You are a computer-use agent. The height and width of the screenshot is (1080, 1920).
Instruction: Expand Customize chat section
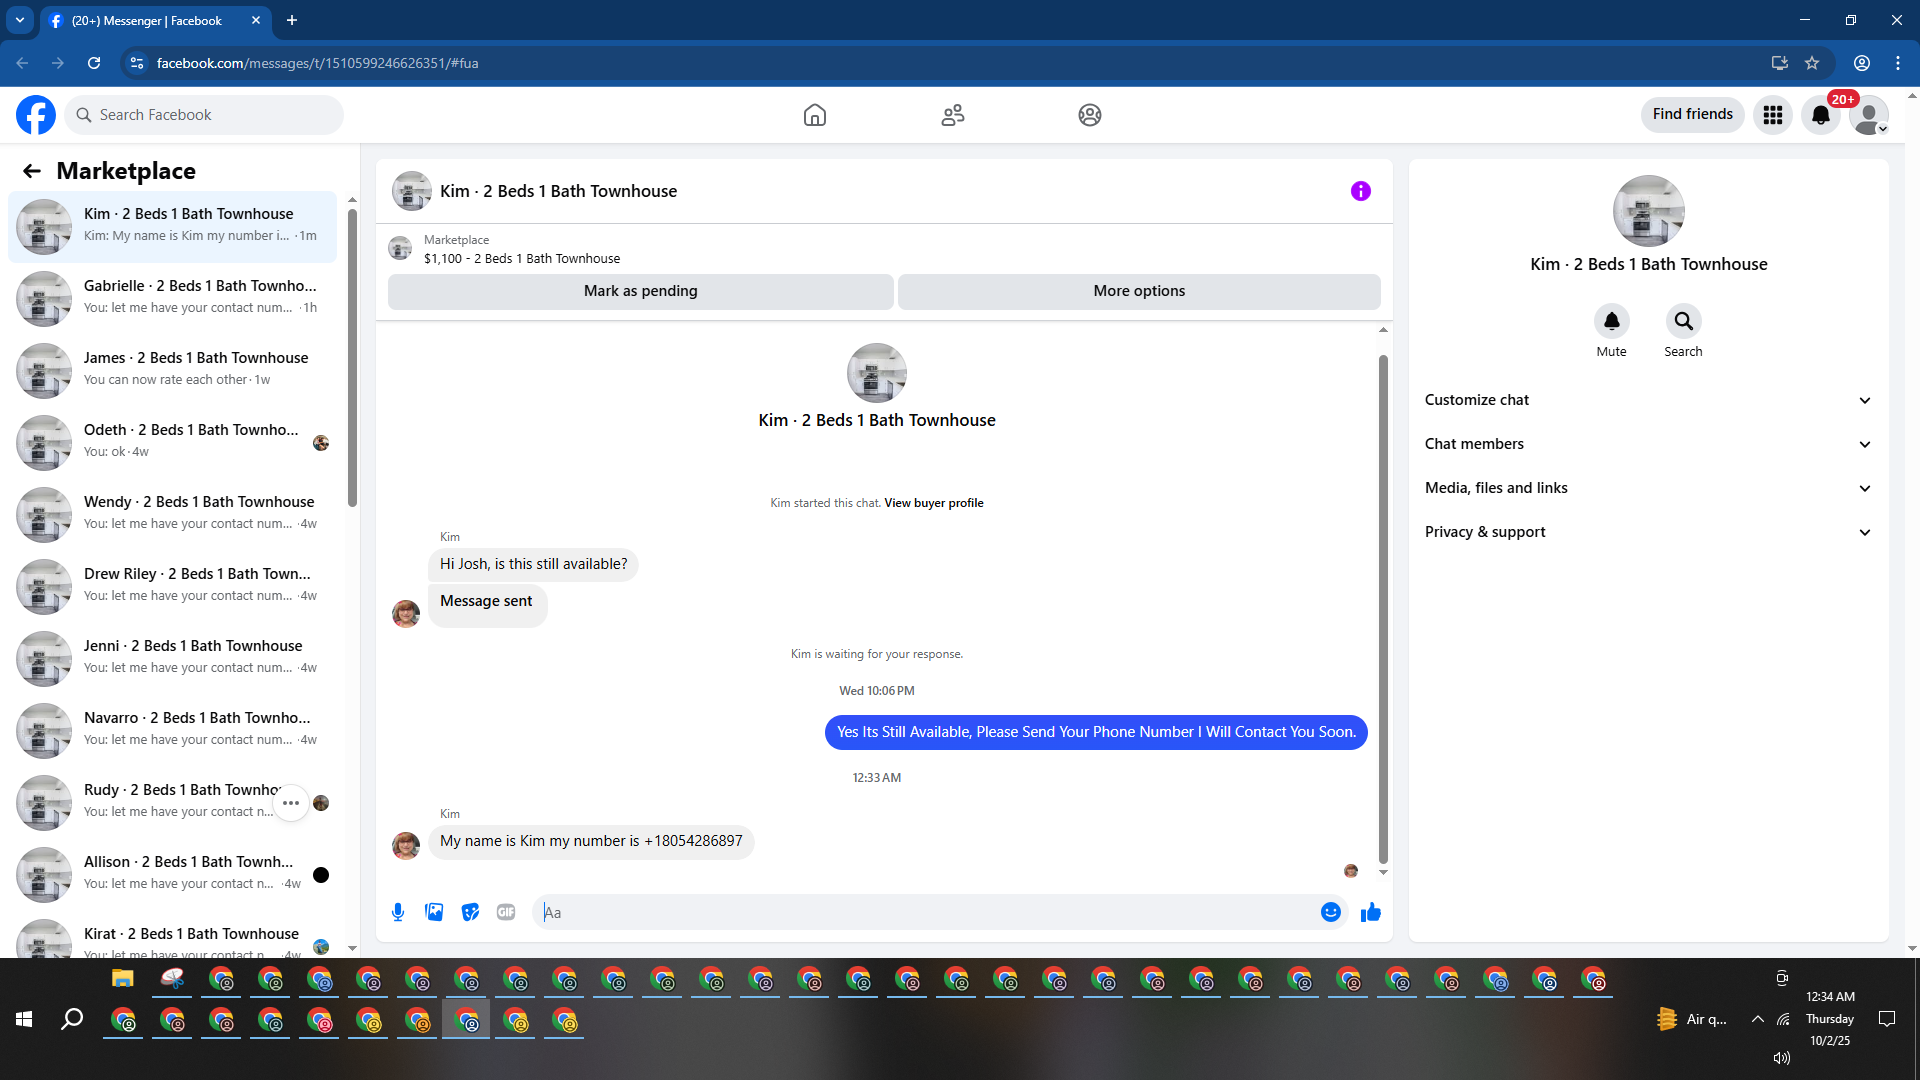point(1648,400)
